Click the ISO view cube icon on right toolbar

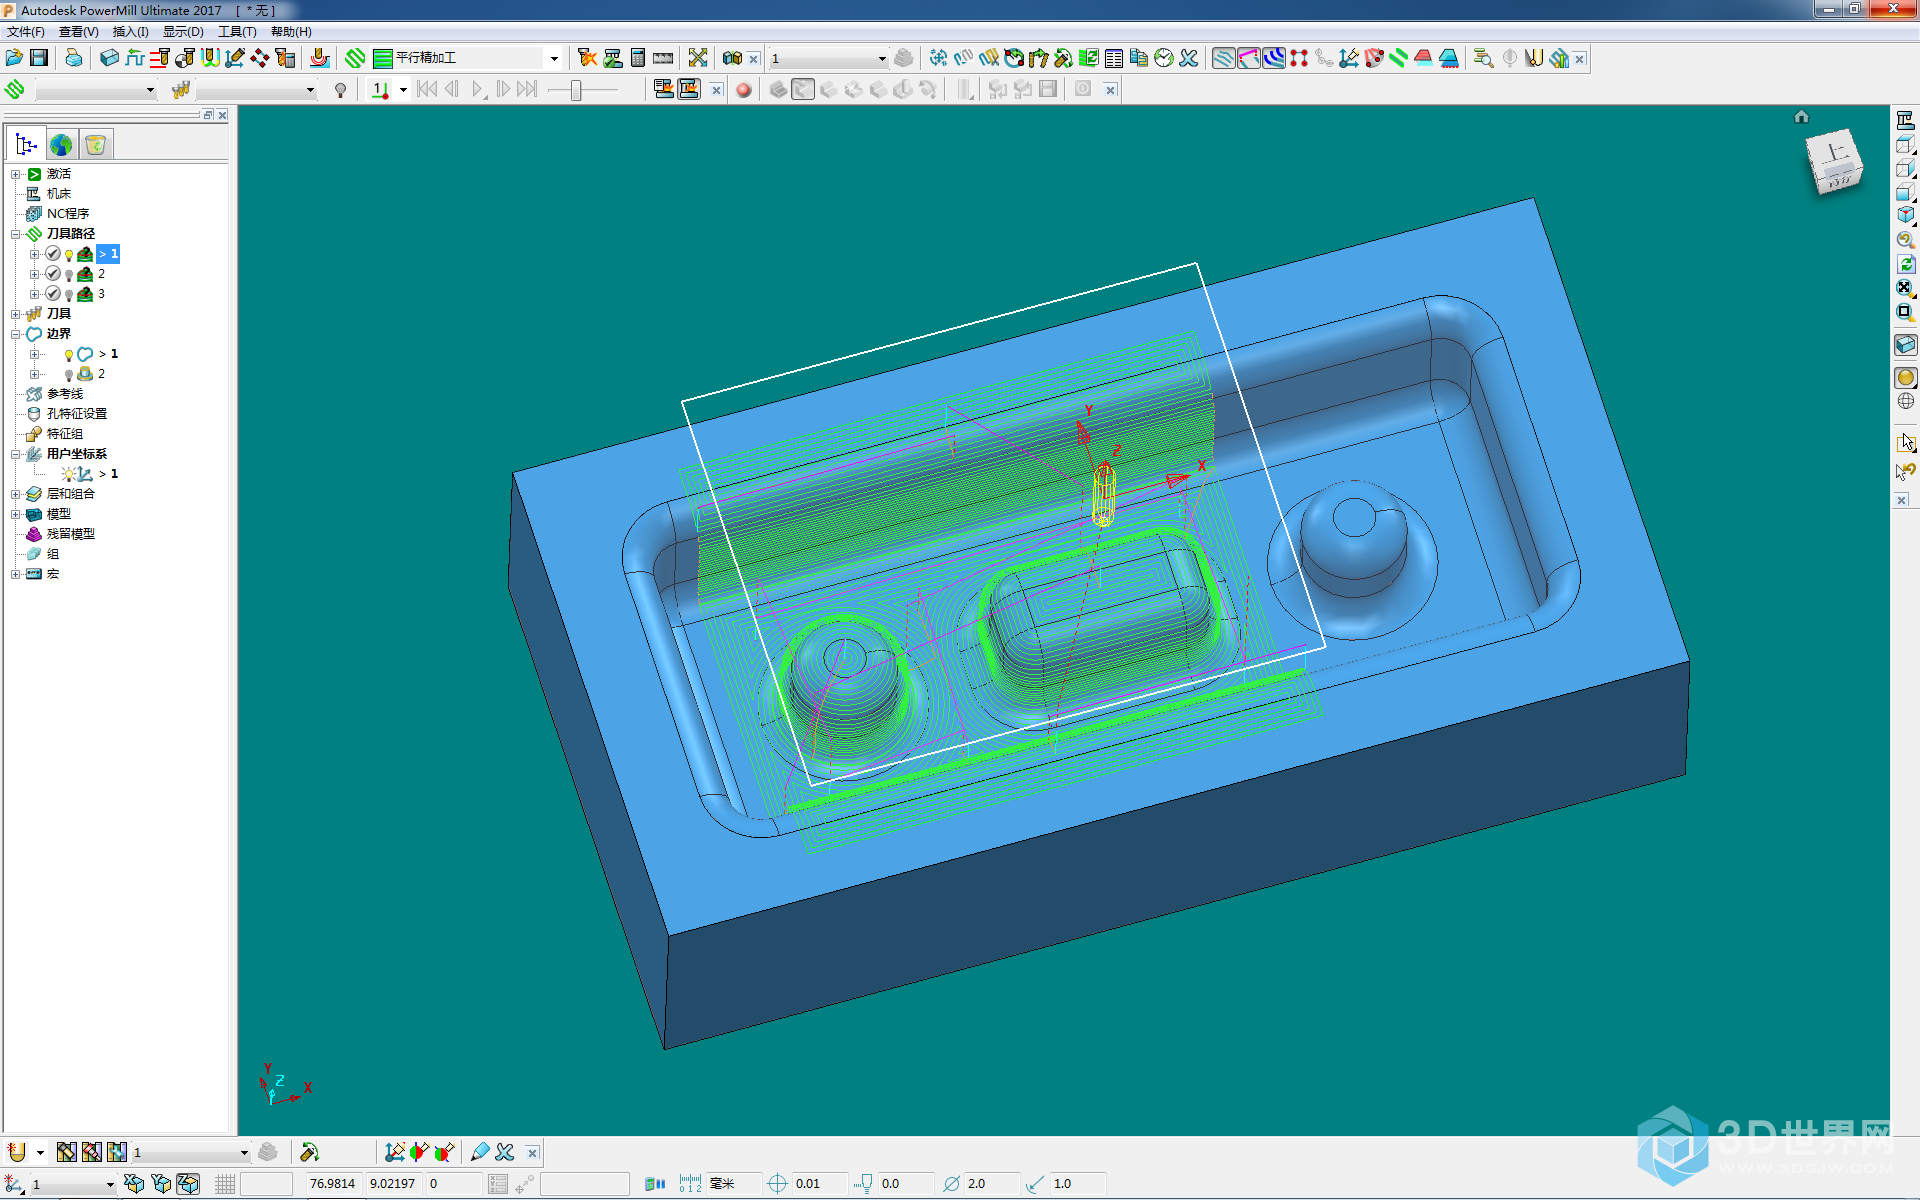(x=1905, y=215)
